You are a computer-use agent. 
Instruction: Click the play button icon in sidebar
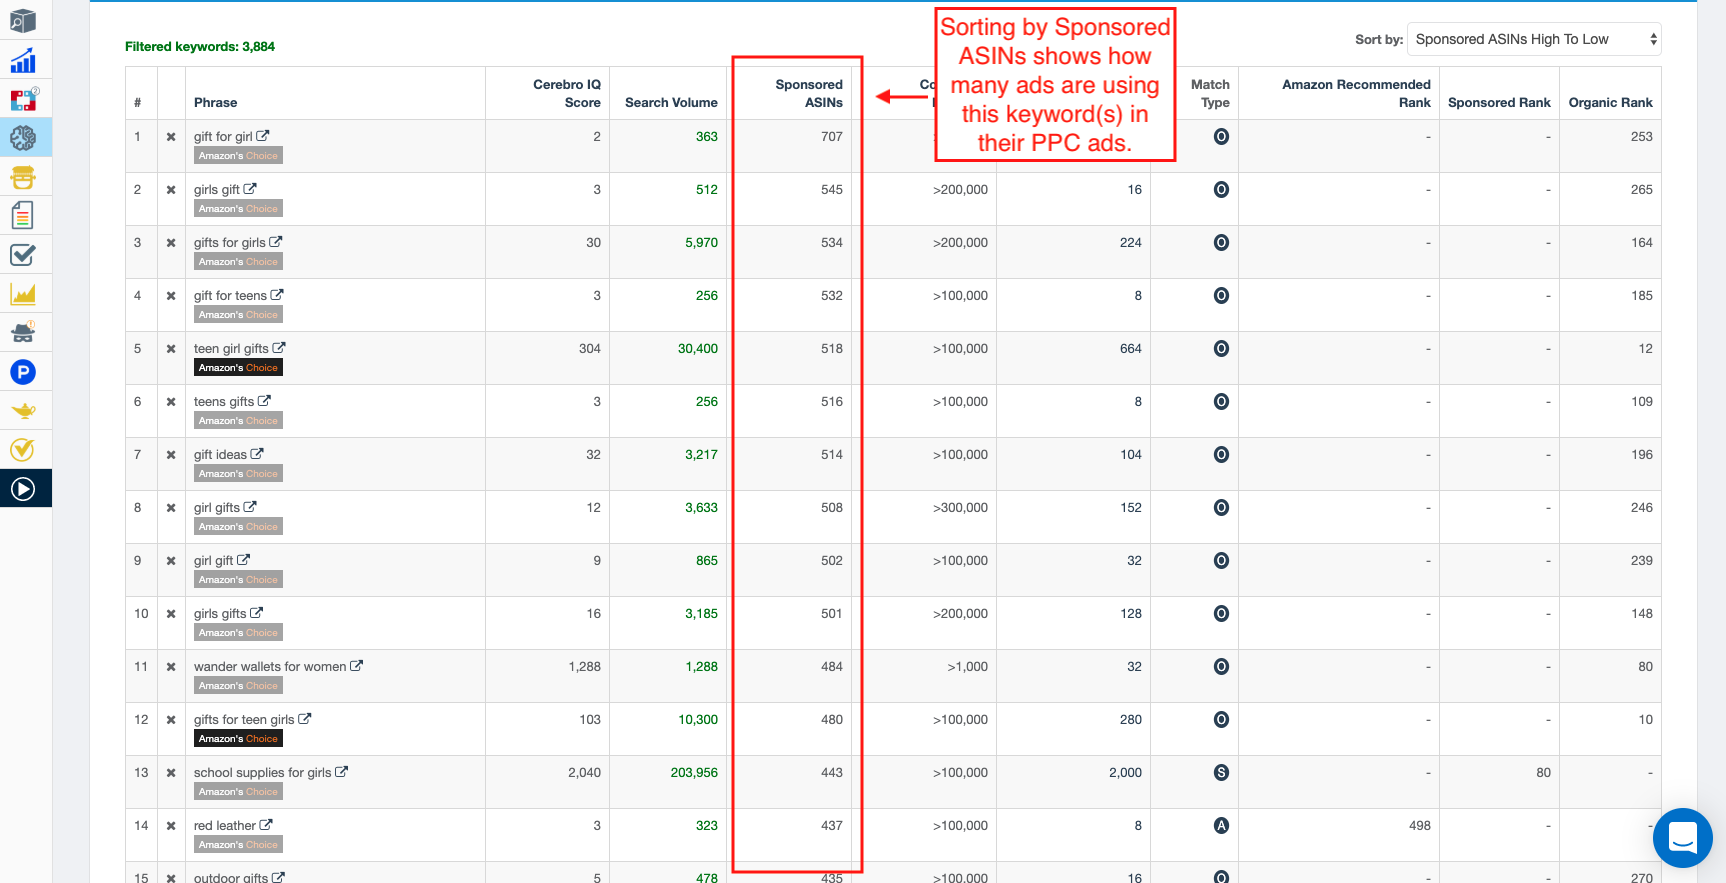pyautogui.click(x=23, y=489)
